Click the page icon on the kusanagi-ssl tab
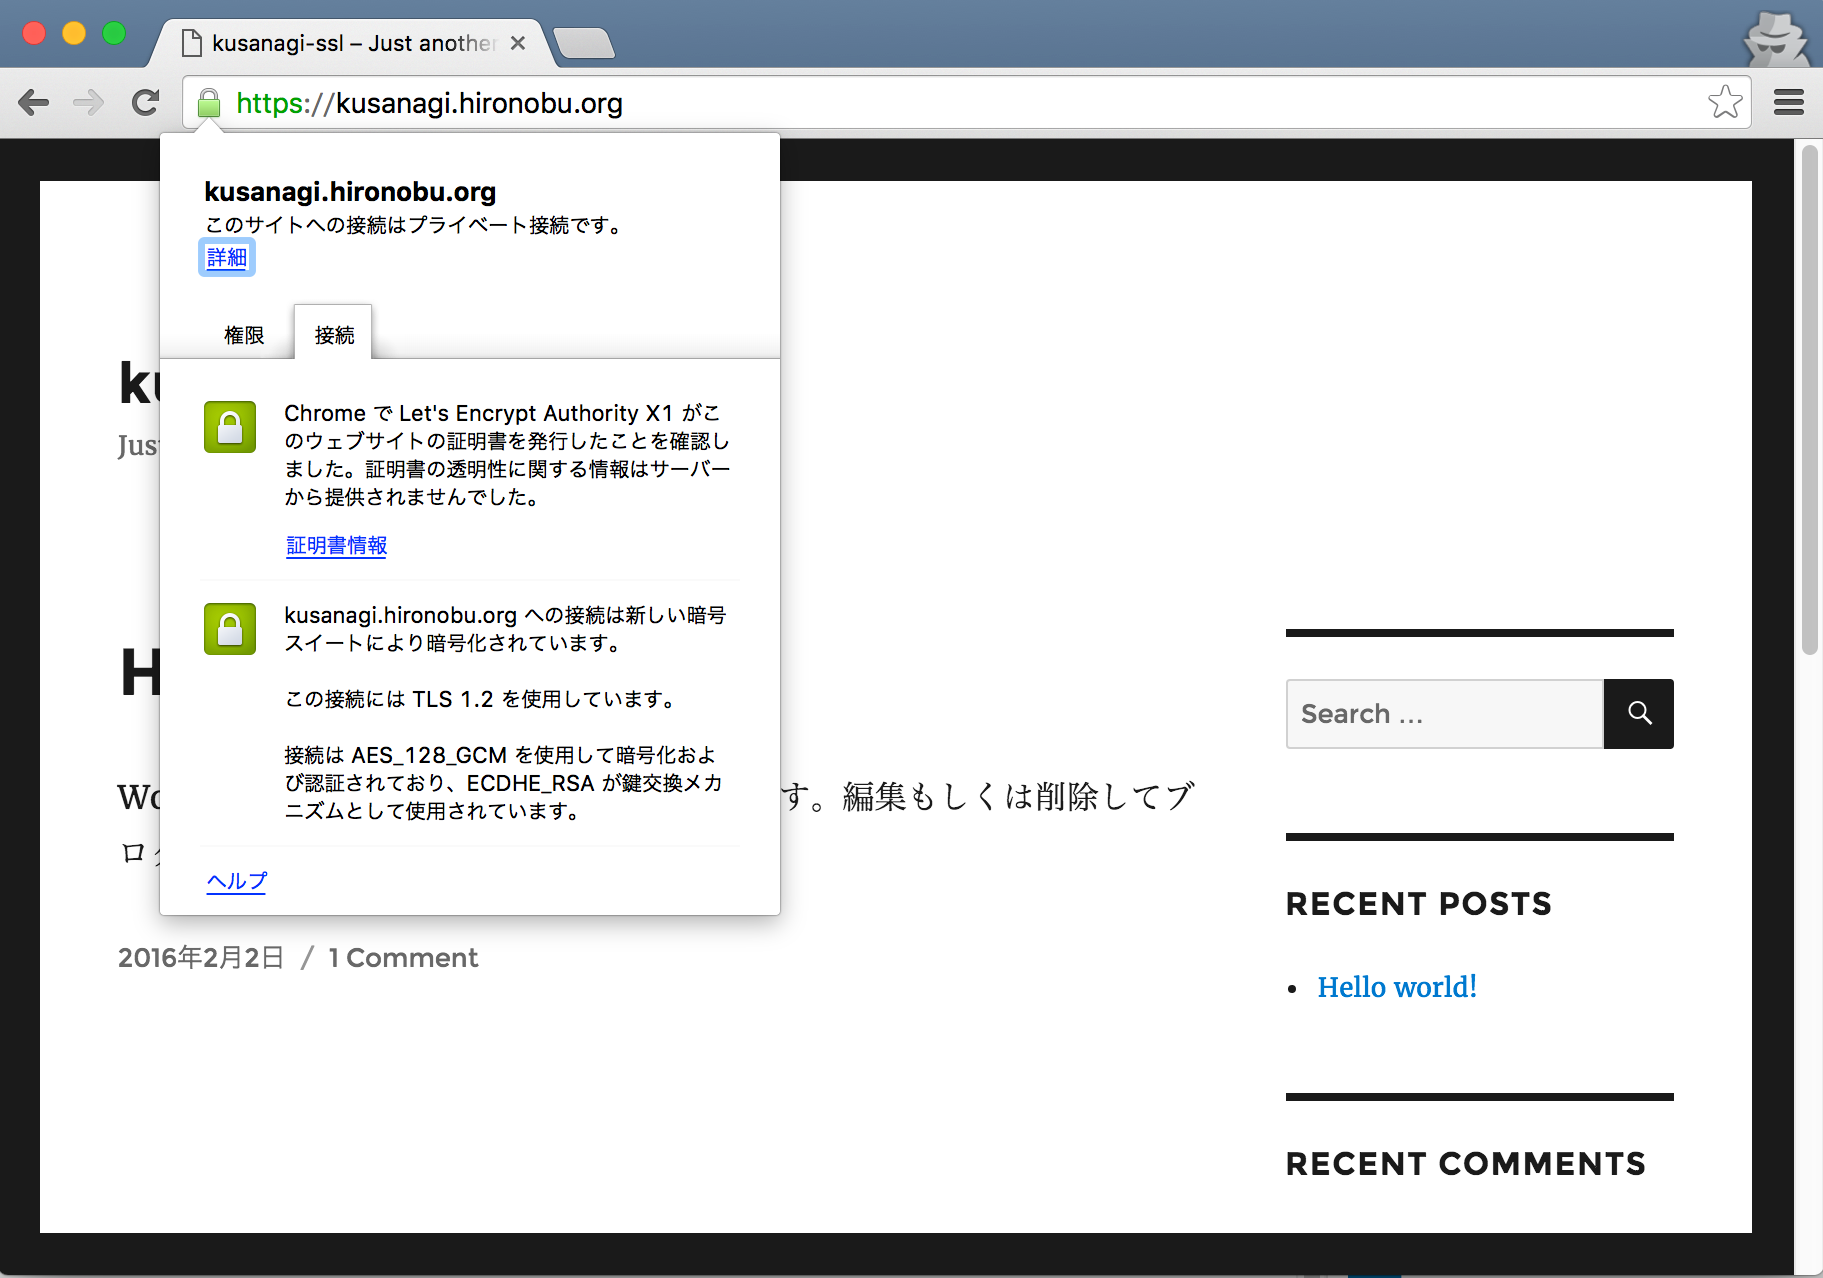 point(192,43)
